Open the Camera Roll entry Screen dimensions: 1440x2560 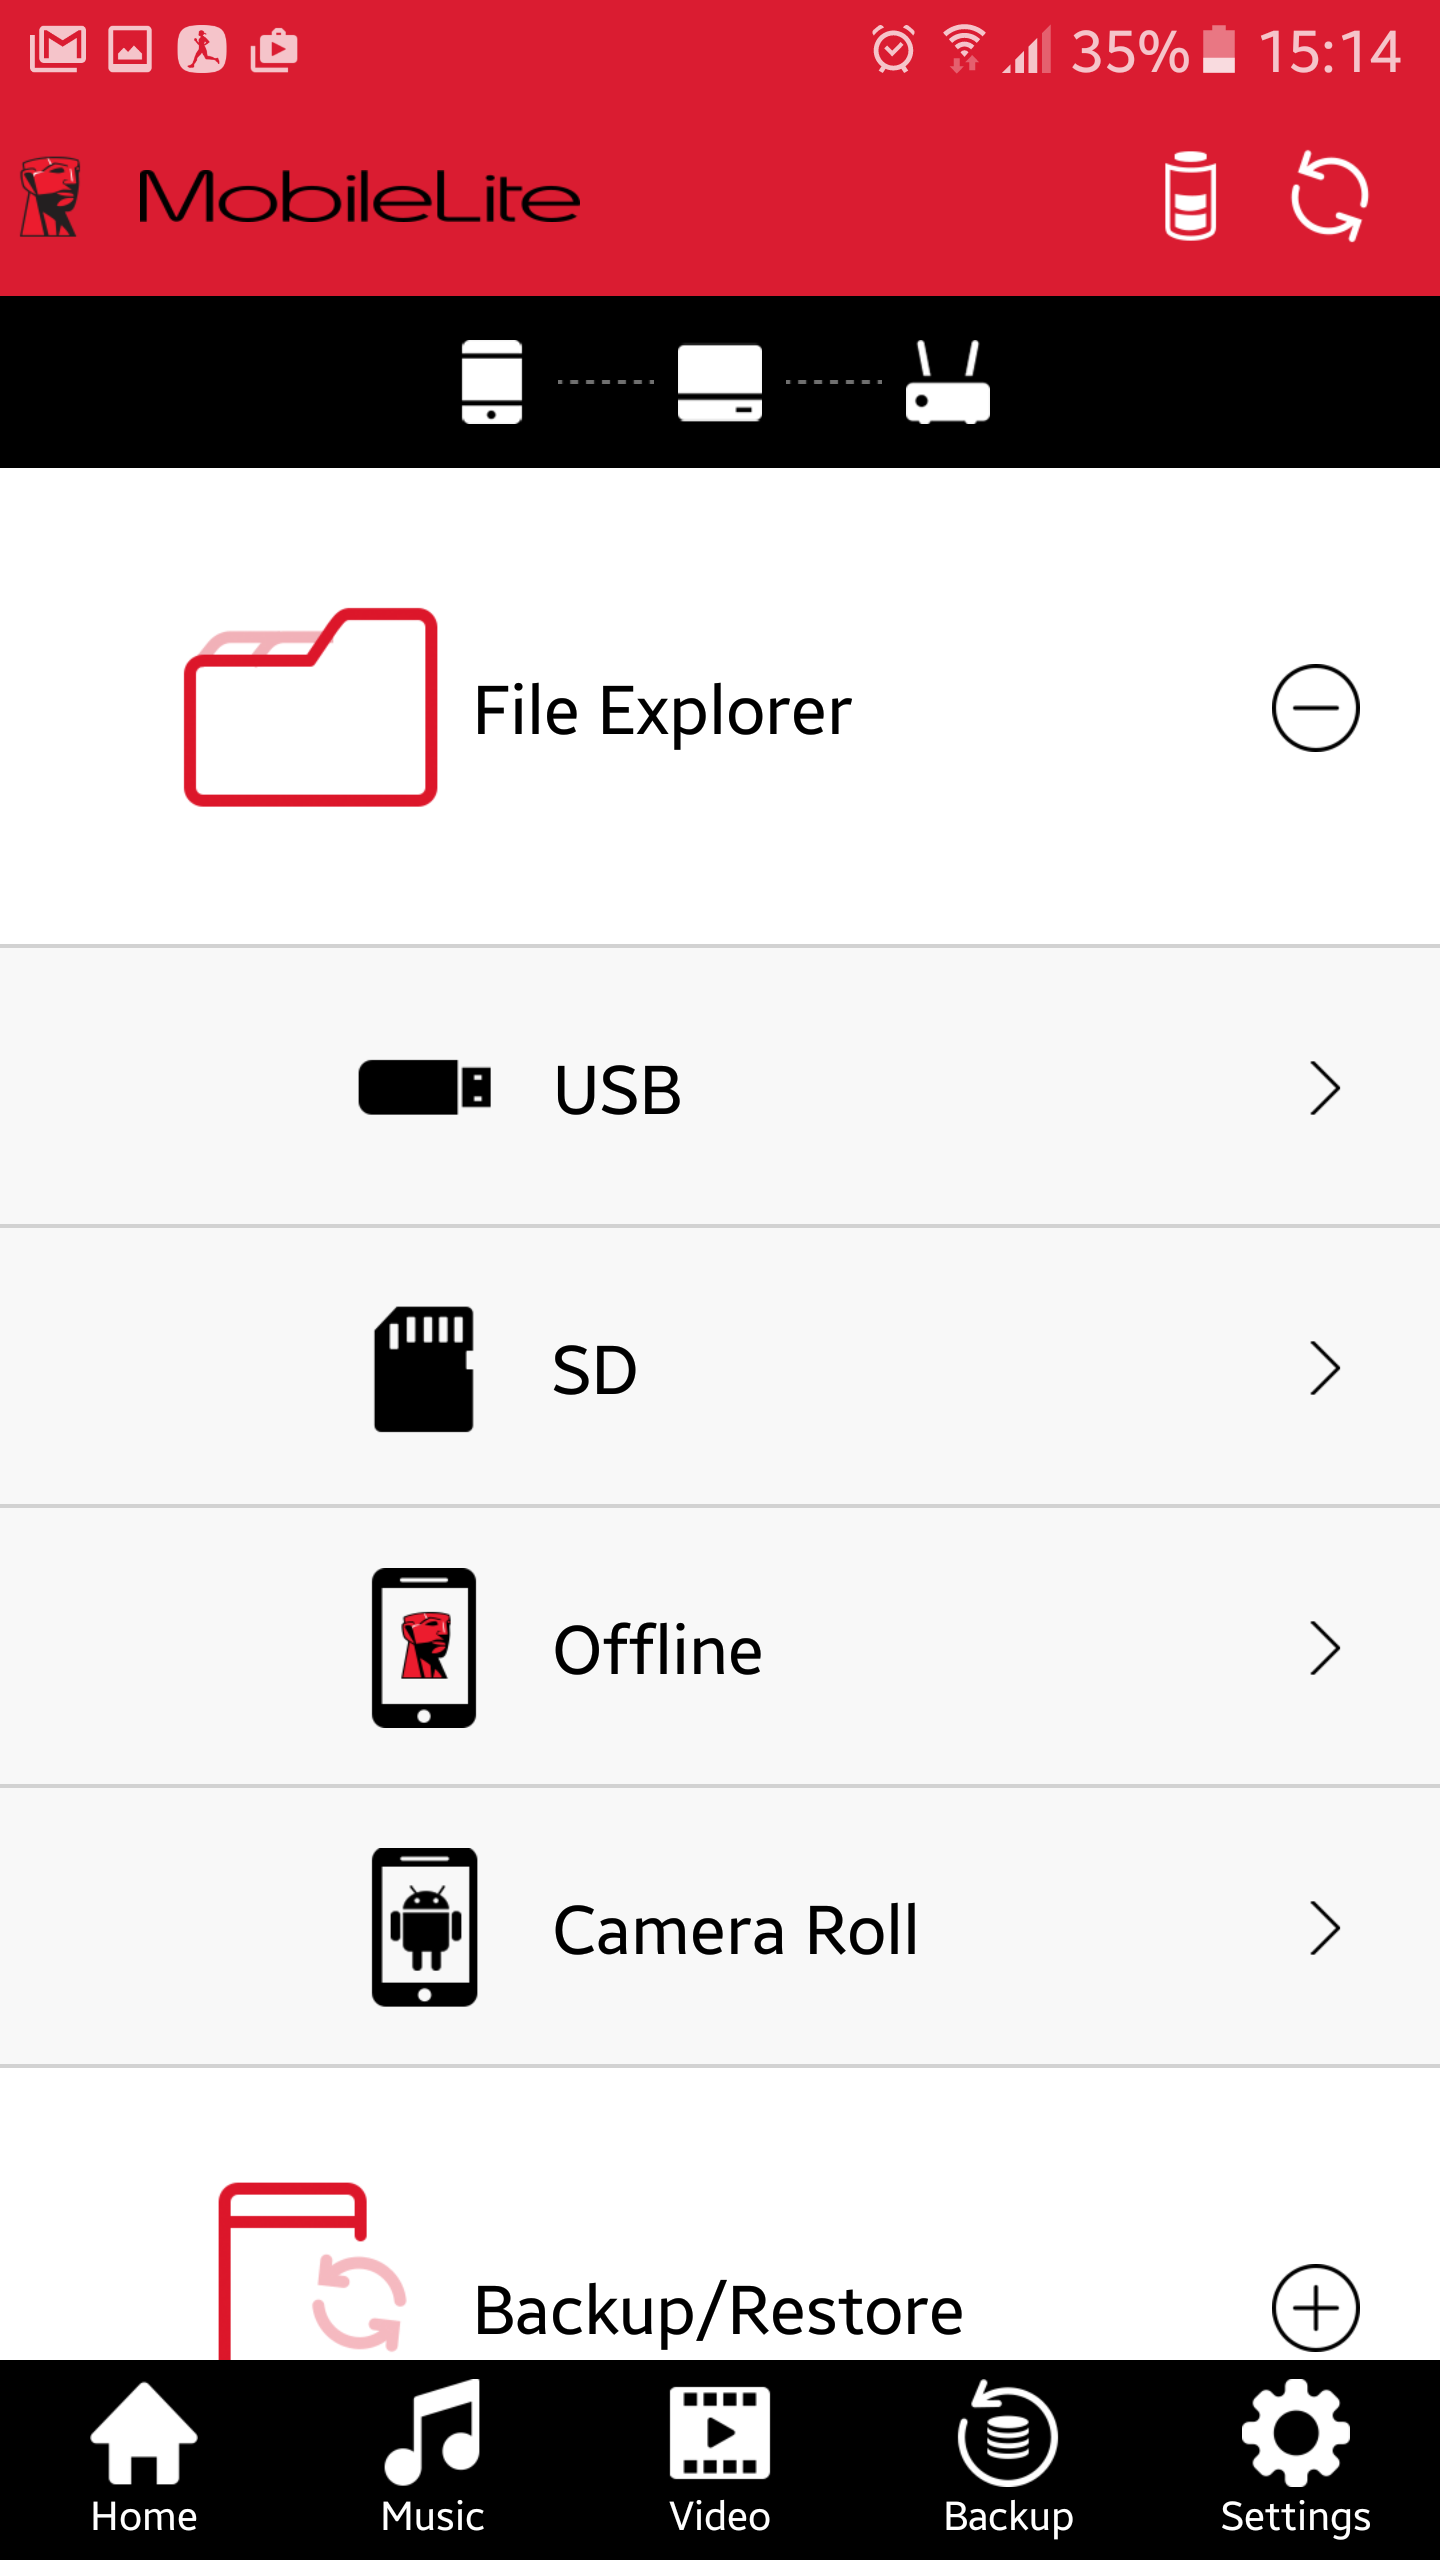[x=735, y=1928]
